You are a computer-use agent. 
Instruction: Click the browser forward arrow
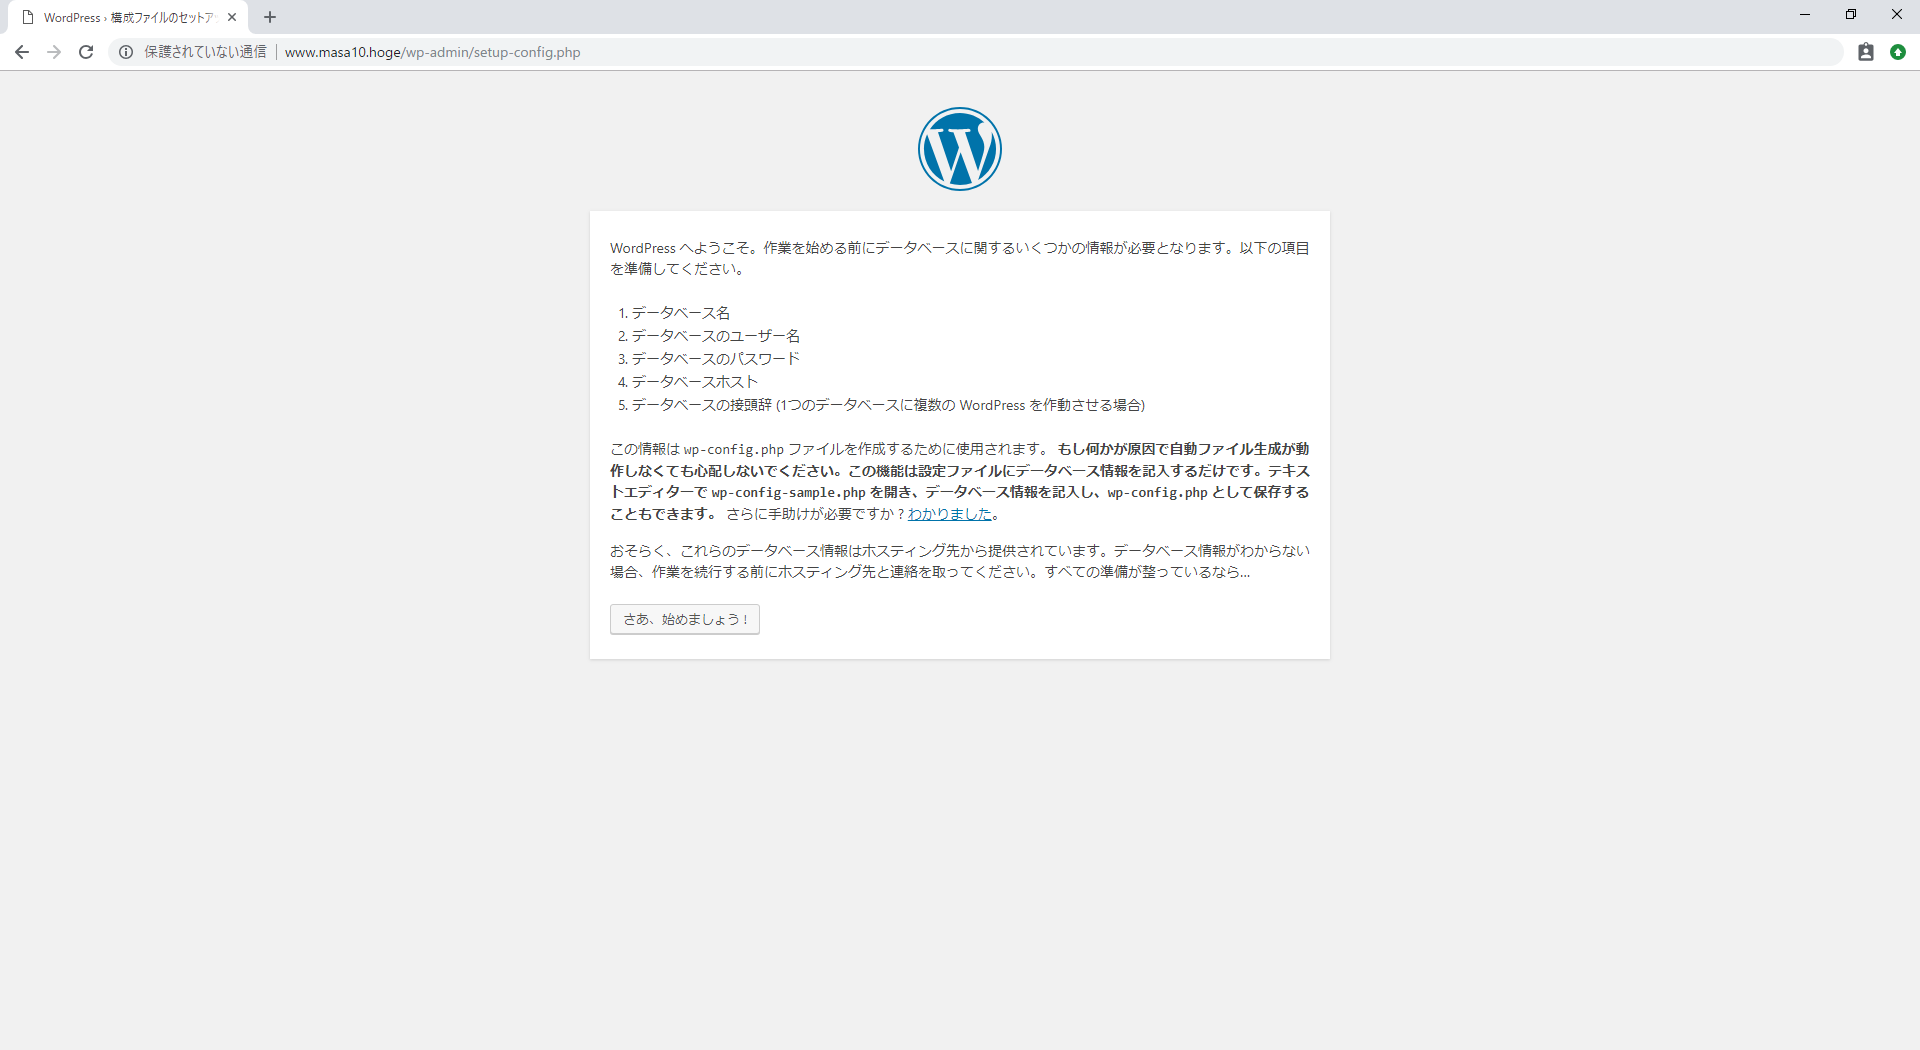point(54,52)
